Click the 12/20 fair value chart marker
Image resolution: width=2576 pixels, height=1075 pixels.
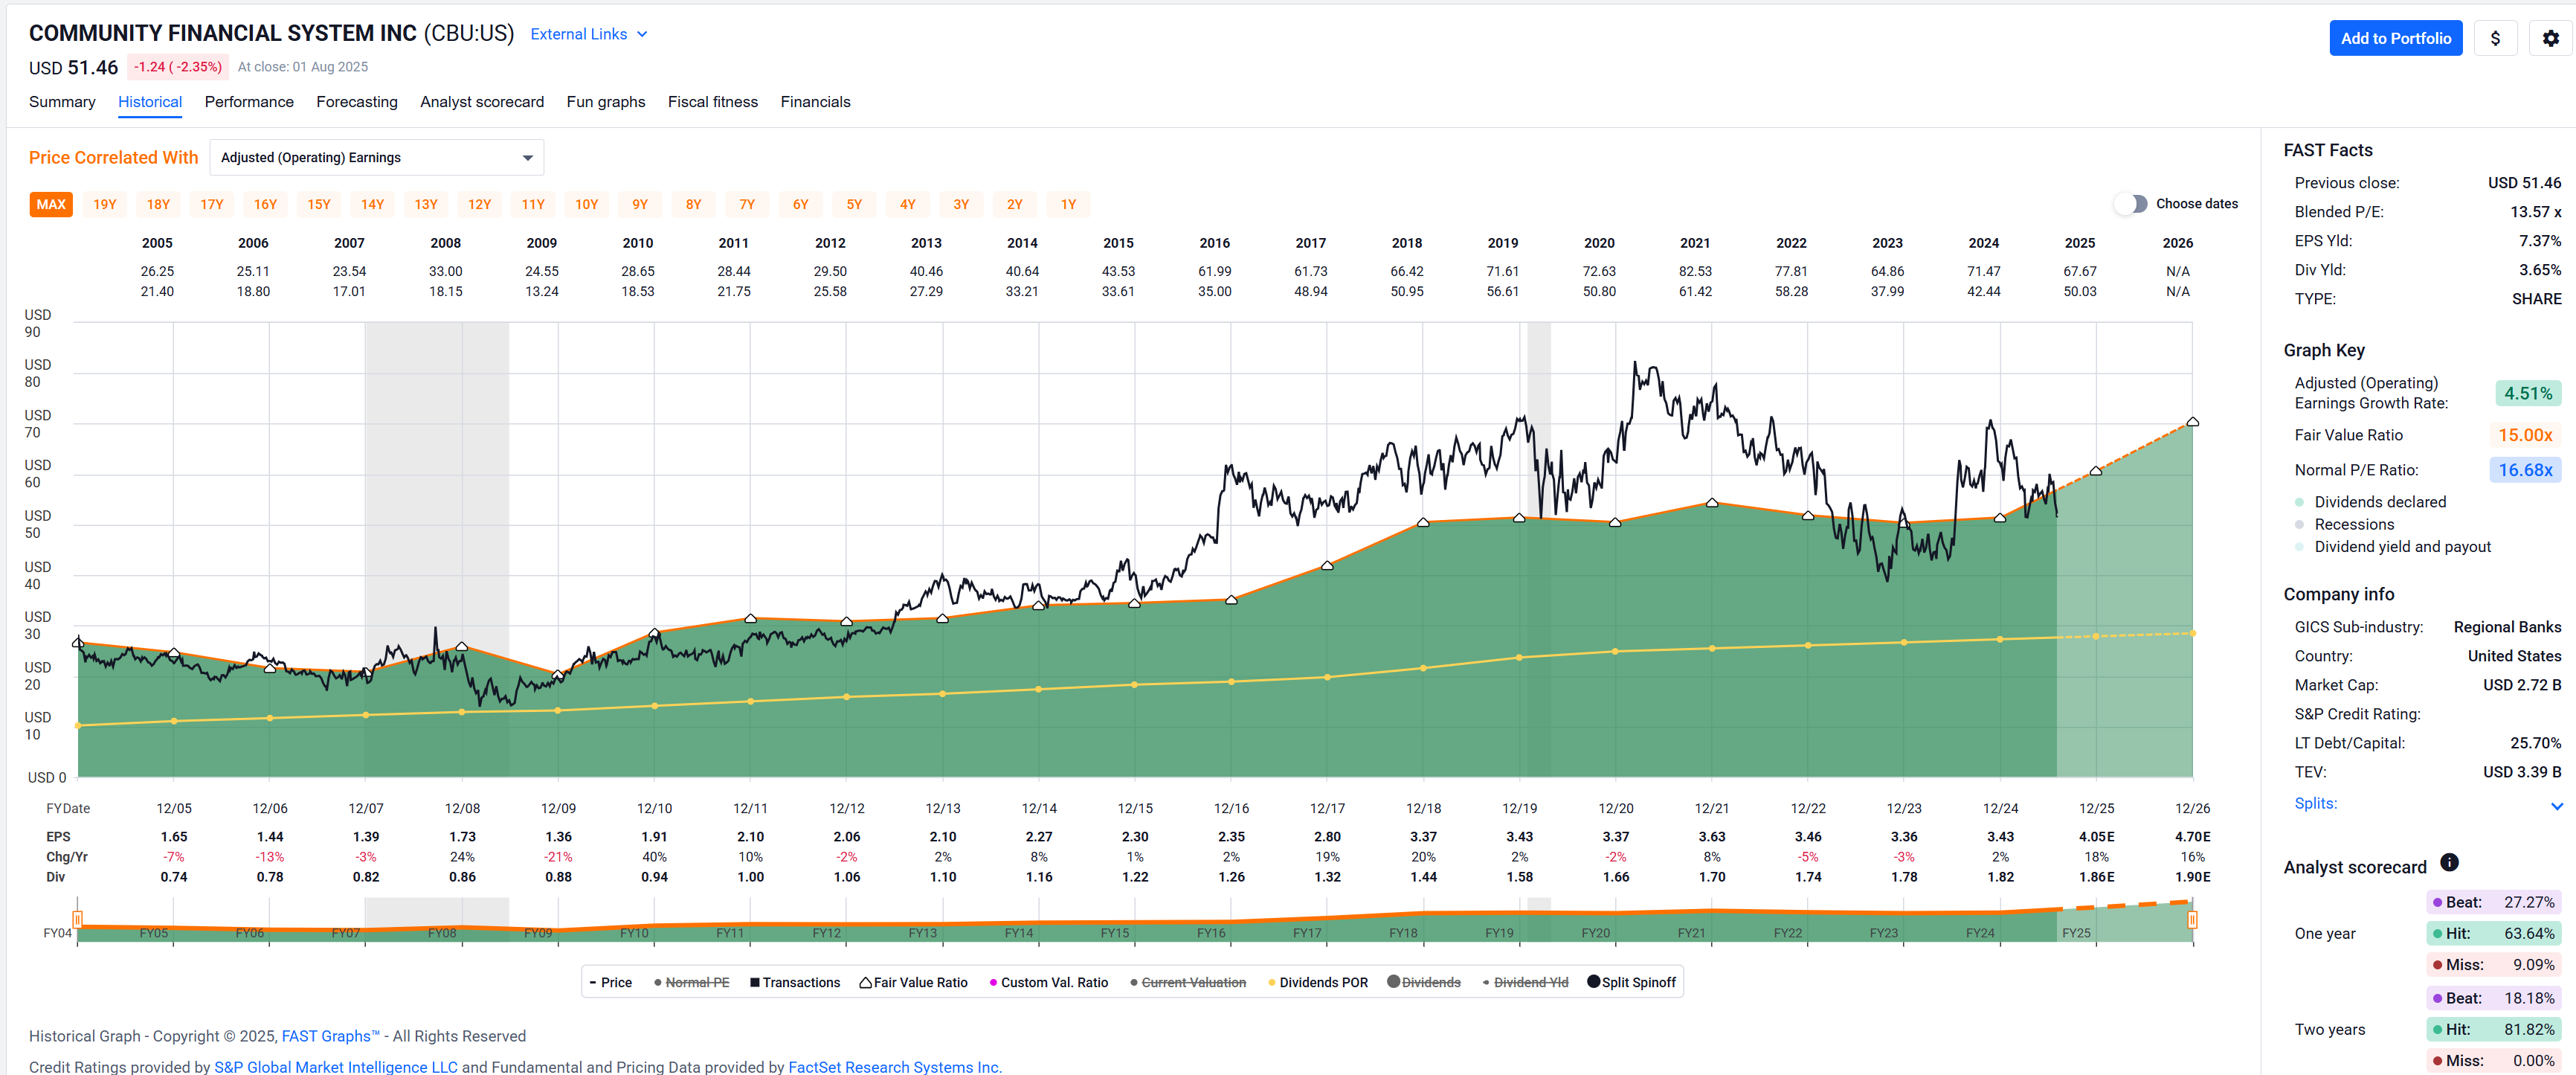point(1615,522)
